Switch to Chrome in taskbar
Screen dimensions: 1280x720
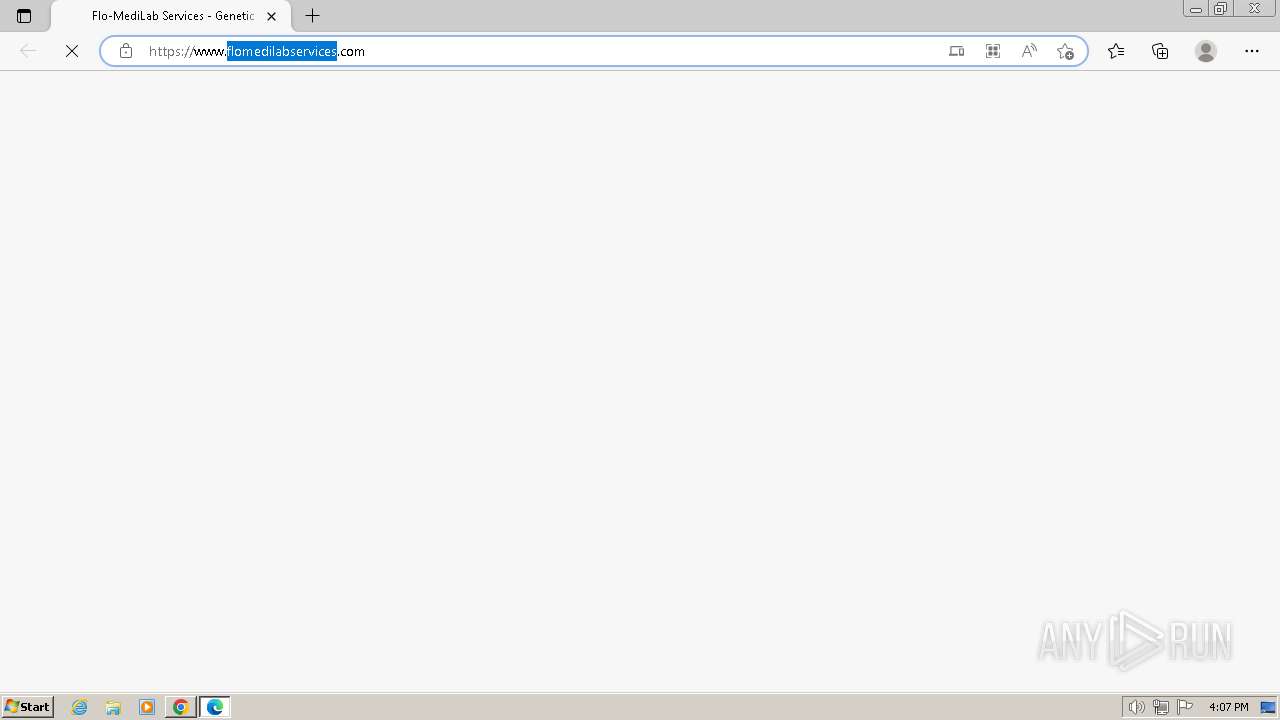click(x=181, y=707)
